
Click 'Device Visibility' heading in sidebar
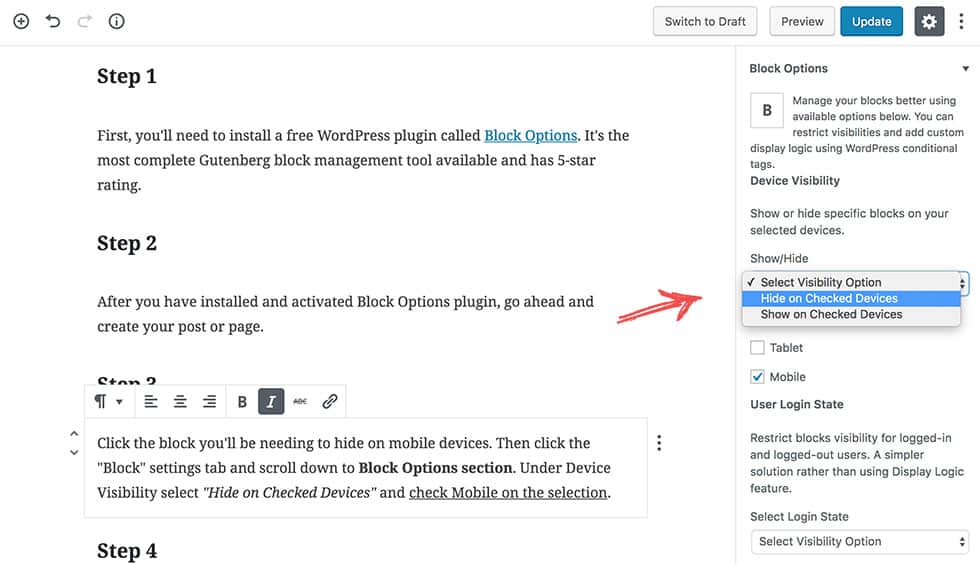tap(795, 181)
